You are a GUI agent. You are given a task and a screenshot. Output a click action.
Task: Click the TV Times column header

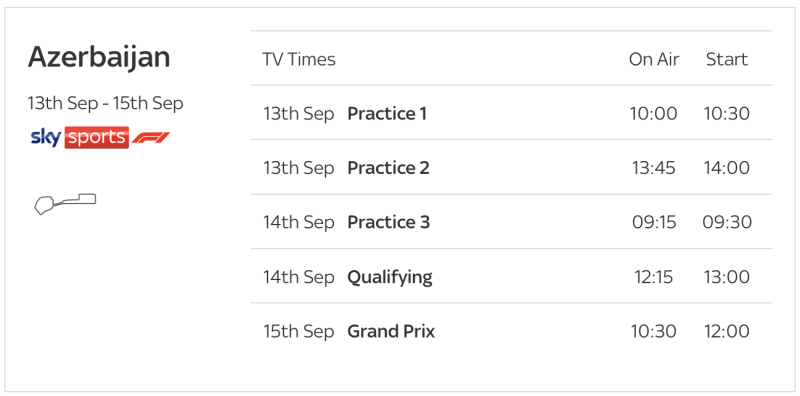pos(299,59)
